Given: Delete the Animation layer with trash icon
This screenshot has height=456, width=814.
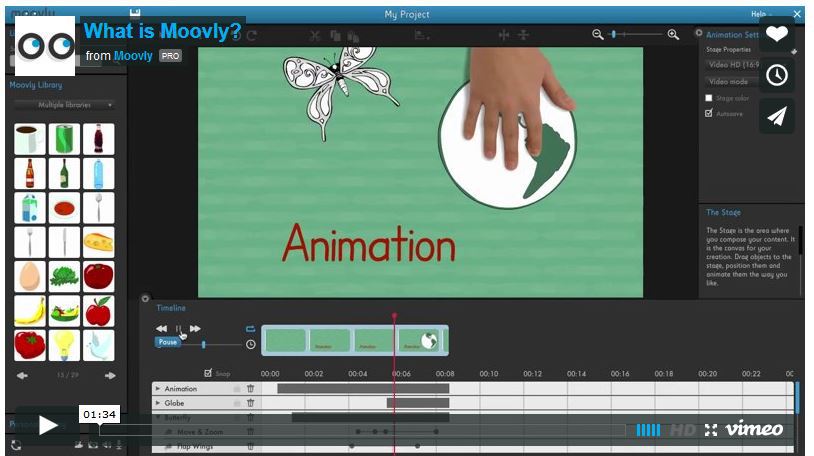Looking at the screenshot, I should (251, 388).
